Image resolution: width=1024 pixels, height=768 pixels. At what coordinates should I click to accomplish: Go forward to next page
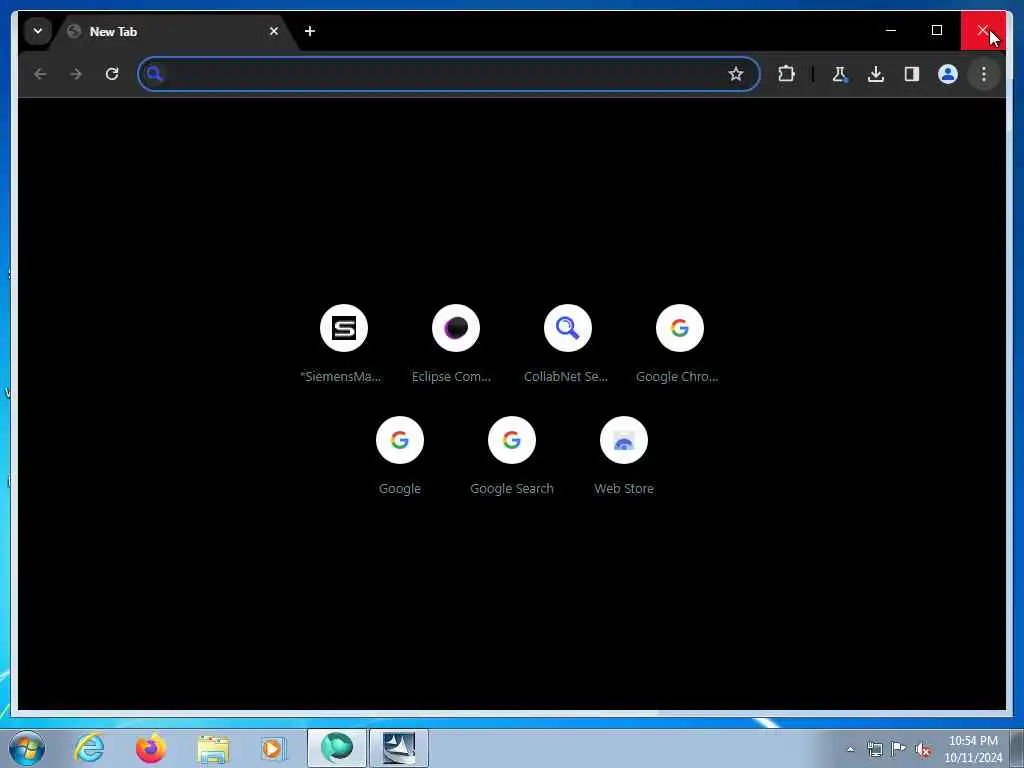(76, 74)
